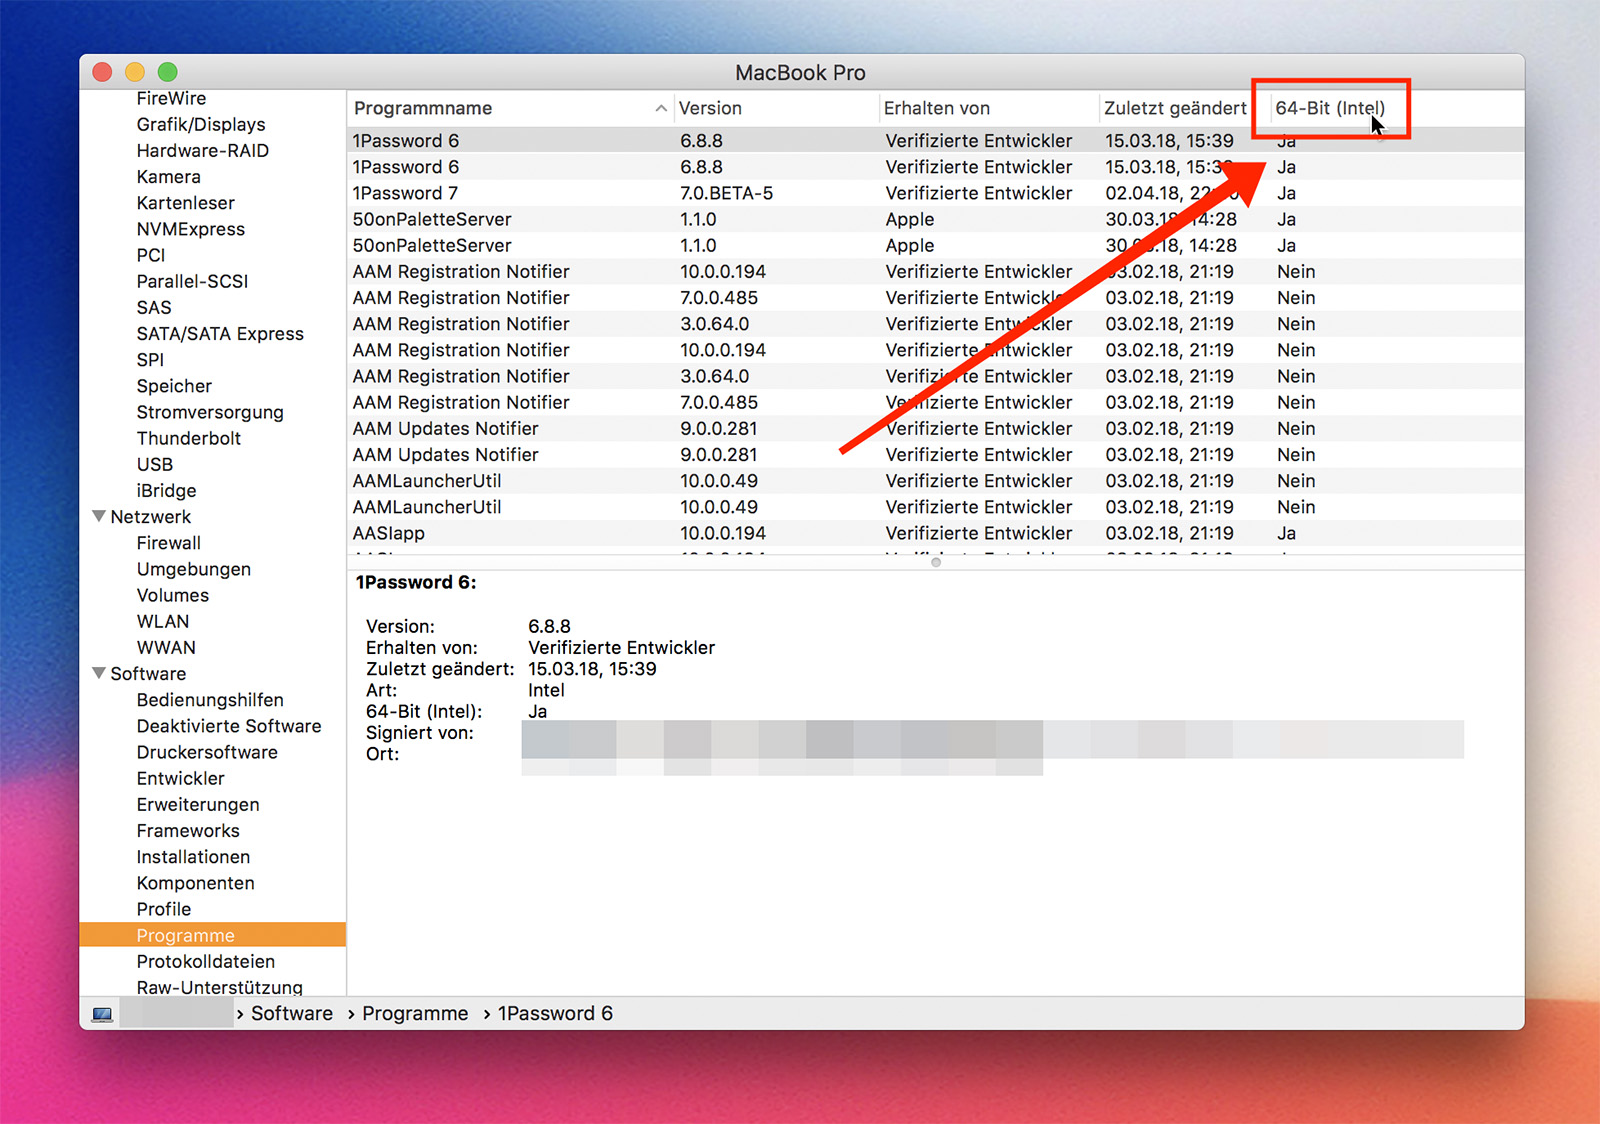Select the Netzwerk category label
The image size is (1600, 1124).
tap(150, 517)
